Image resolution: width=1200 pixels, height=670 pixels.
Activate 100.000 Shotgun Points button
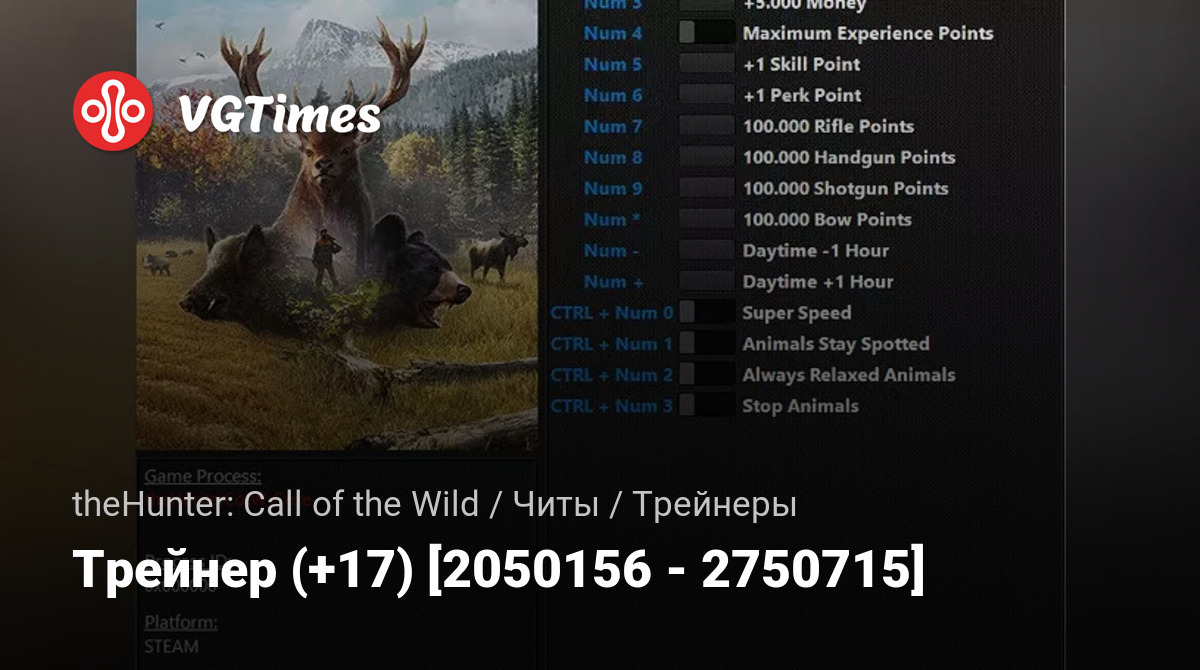tap(707, 188)
